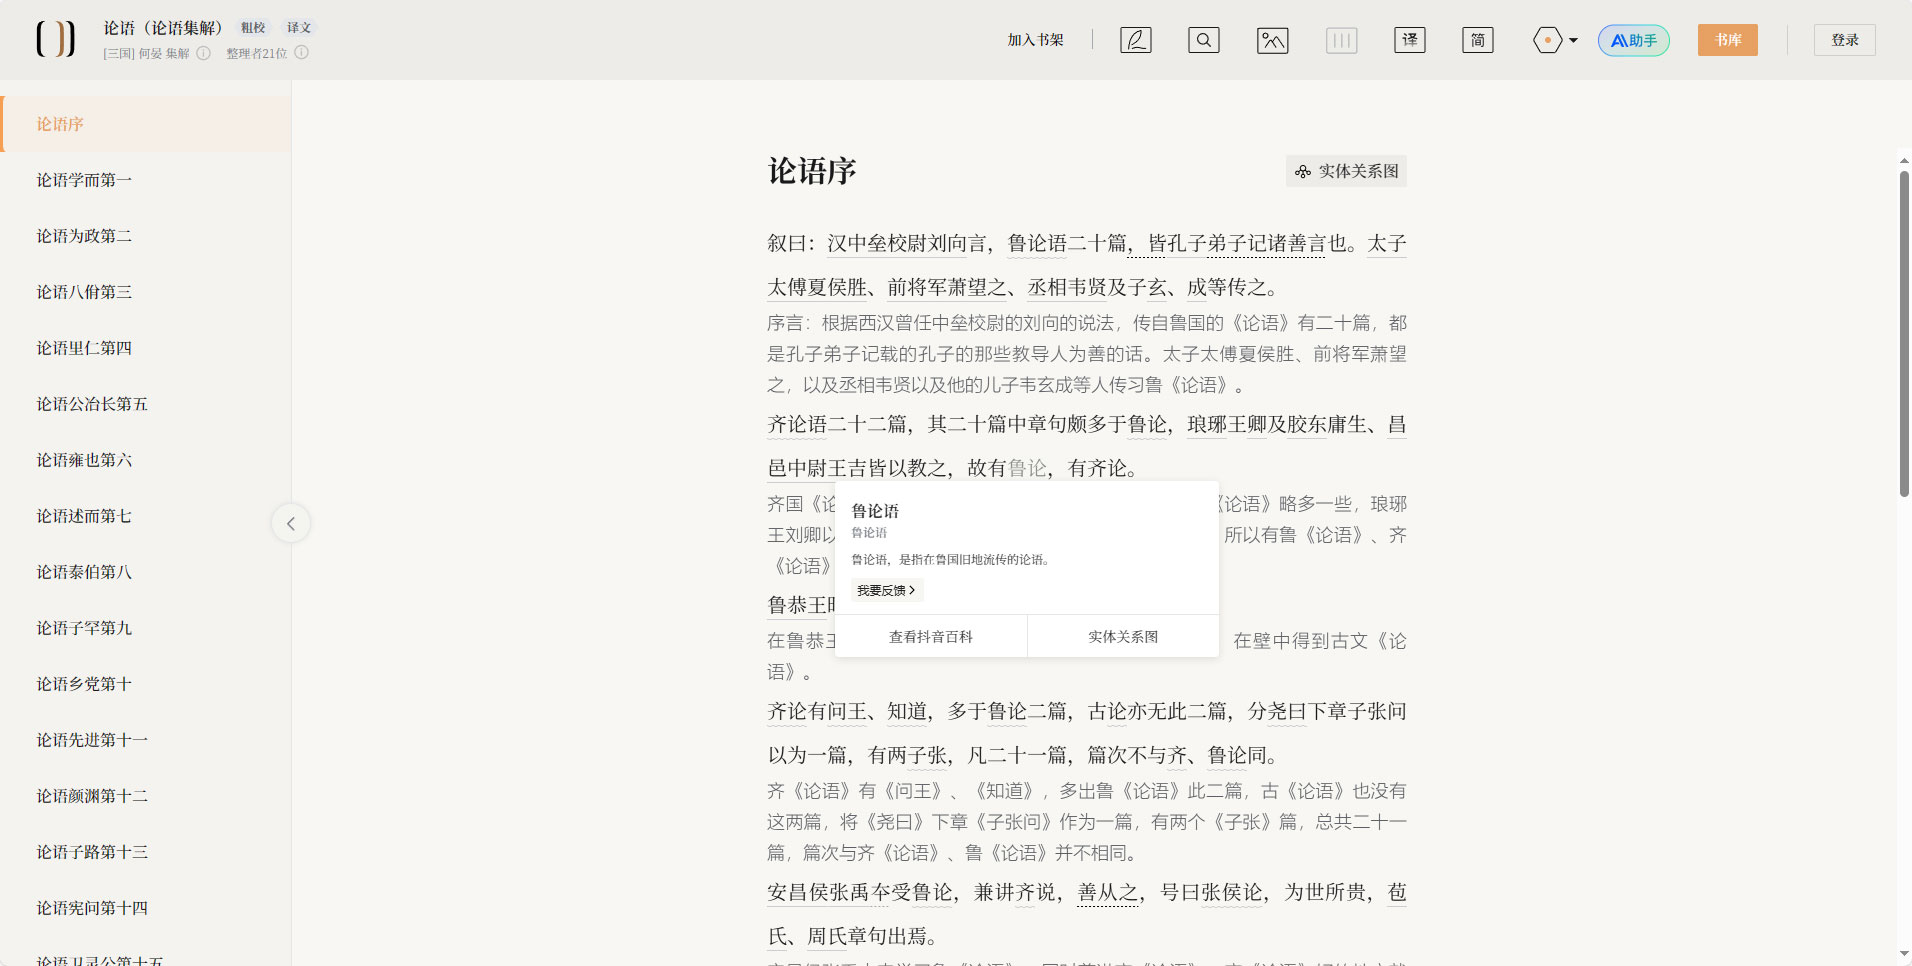This screenshot has height=966, width=1912.
Task: Click 我要反馈 in the popup
Action: tap(886, 590)
